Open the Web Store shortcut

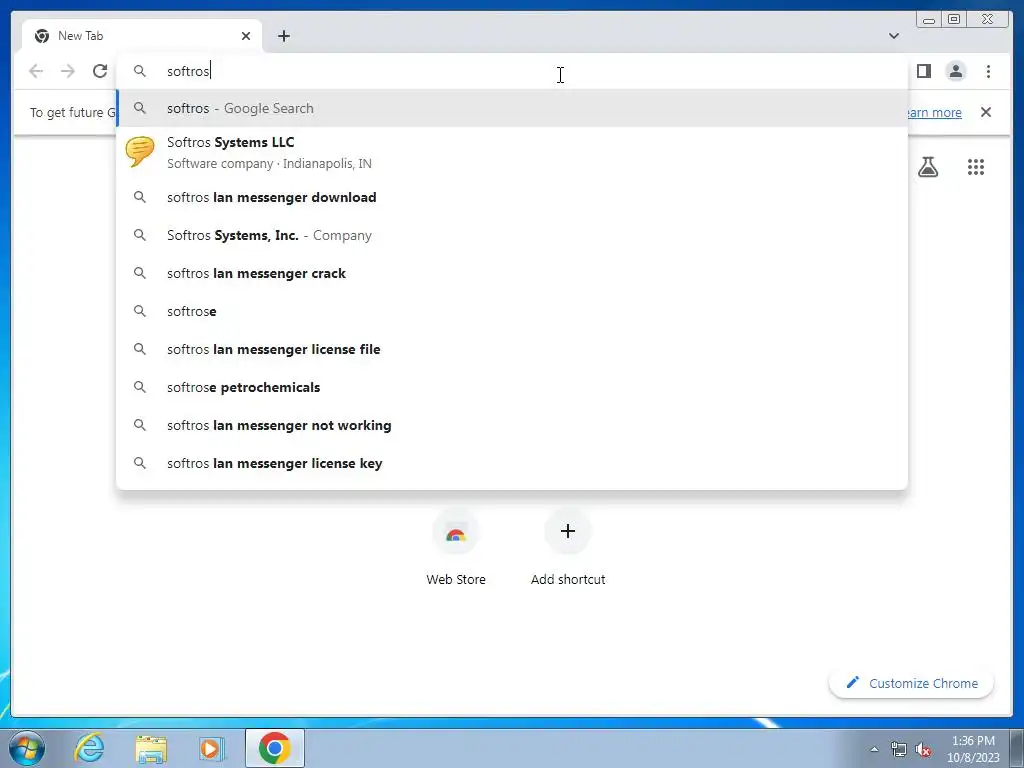click(456, 547)
